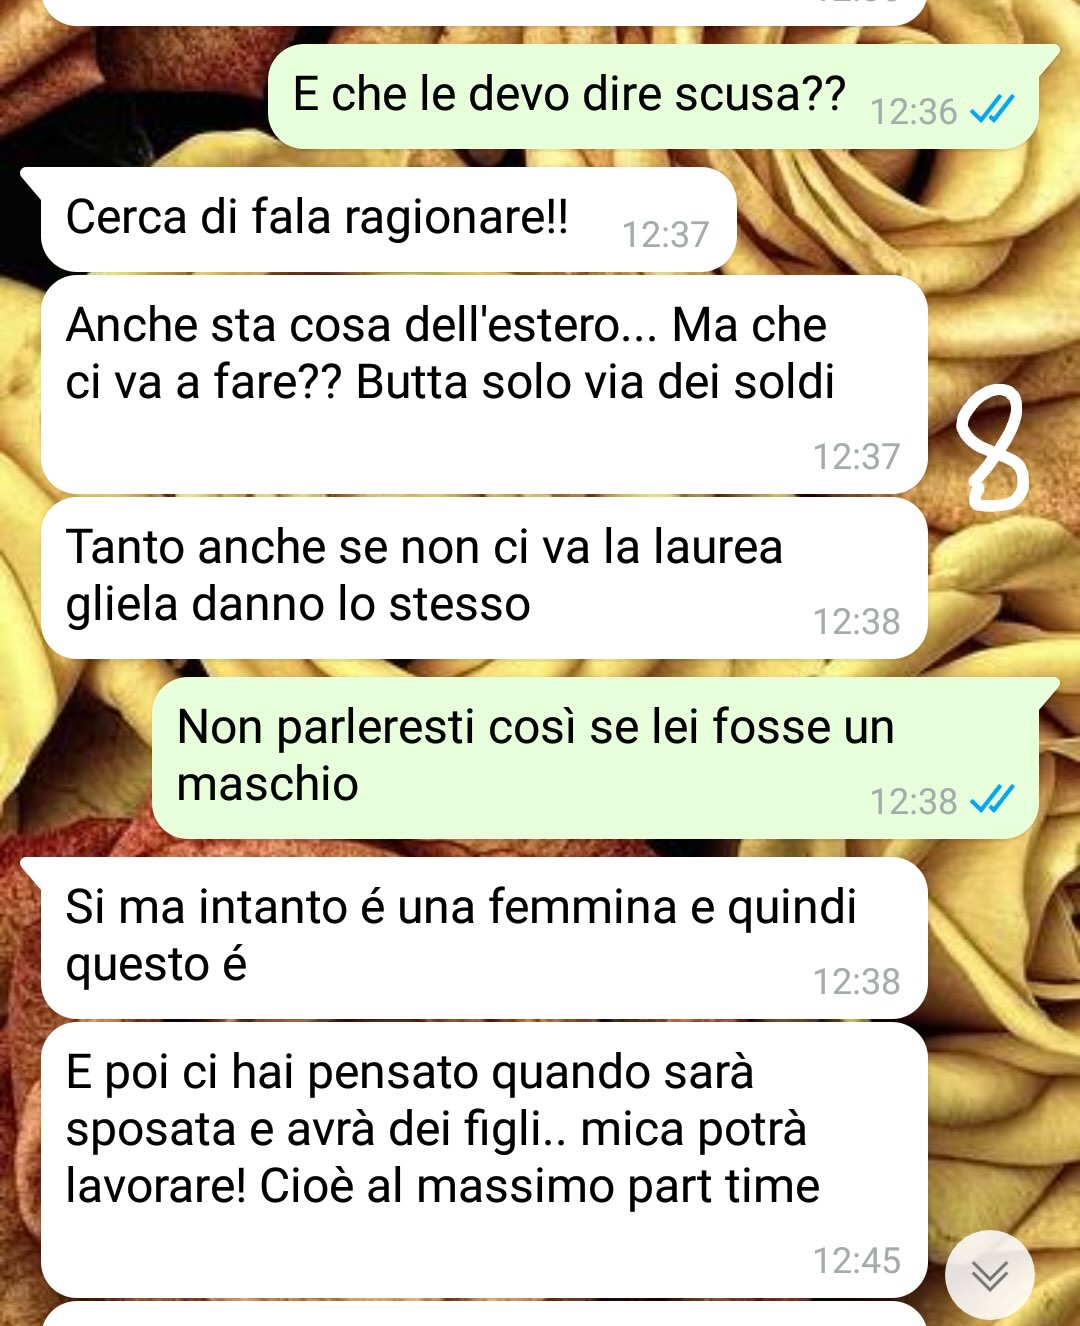Tap 'Tanto anche se non ci va la laurea' message
Screen dimensions: 1080x1326
click(x=484, y=578)
